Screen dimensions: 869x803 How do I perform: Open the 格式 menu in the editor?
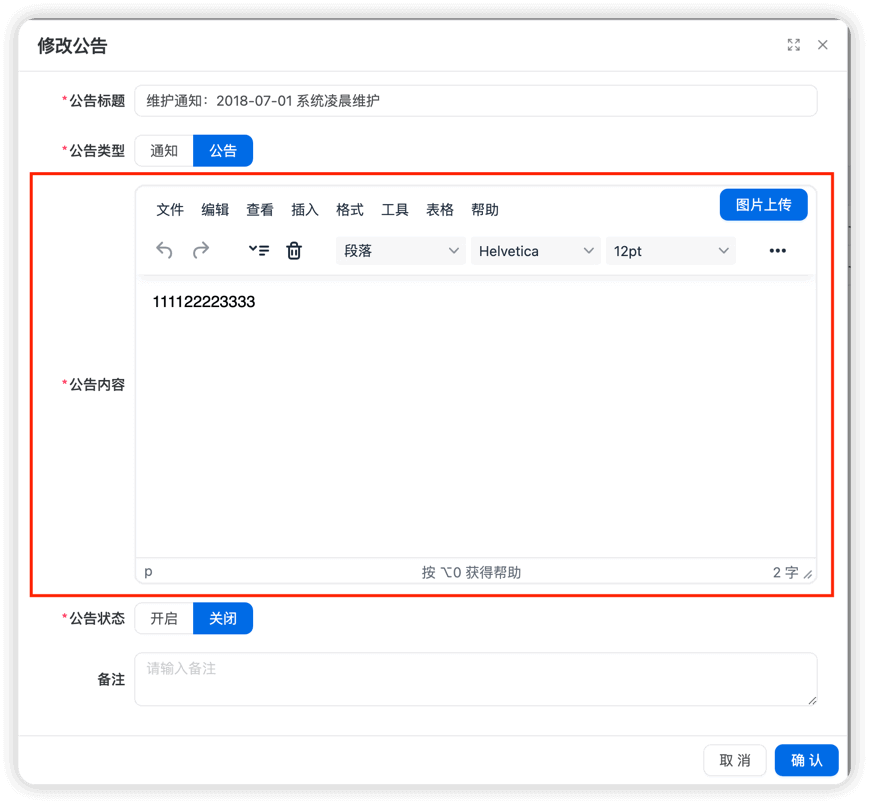pyautogui.click(x=349, y=209)
